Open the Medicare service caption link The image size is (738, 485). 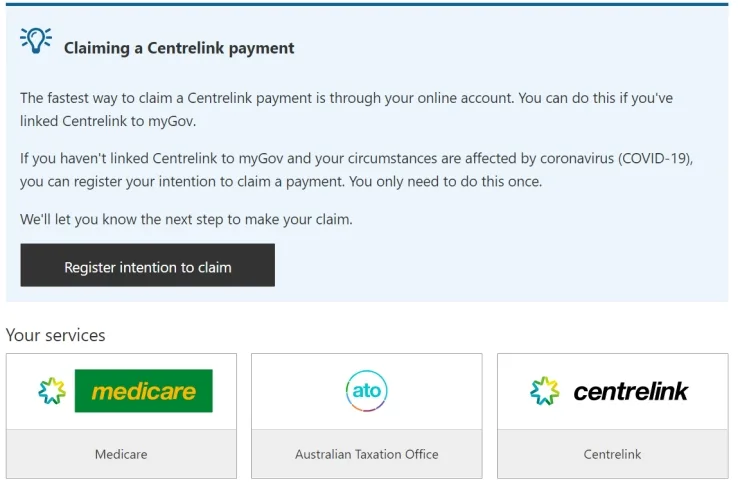click(121, 454)
